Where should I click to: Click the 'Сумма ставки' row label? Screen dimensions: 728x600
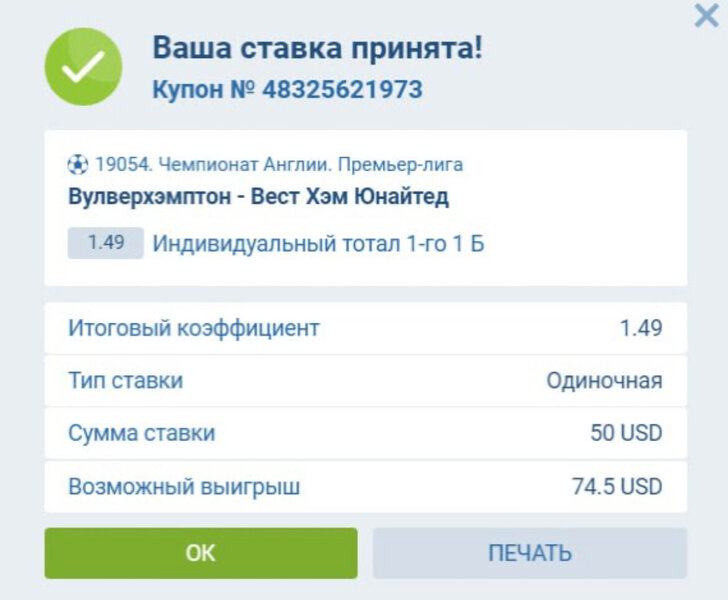(141, 434)
